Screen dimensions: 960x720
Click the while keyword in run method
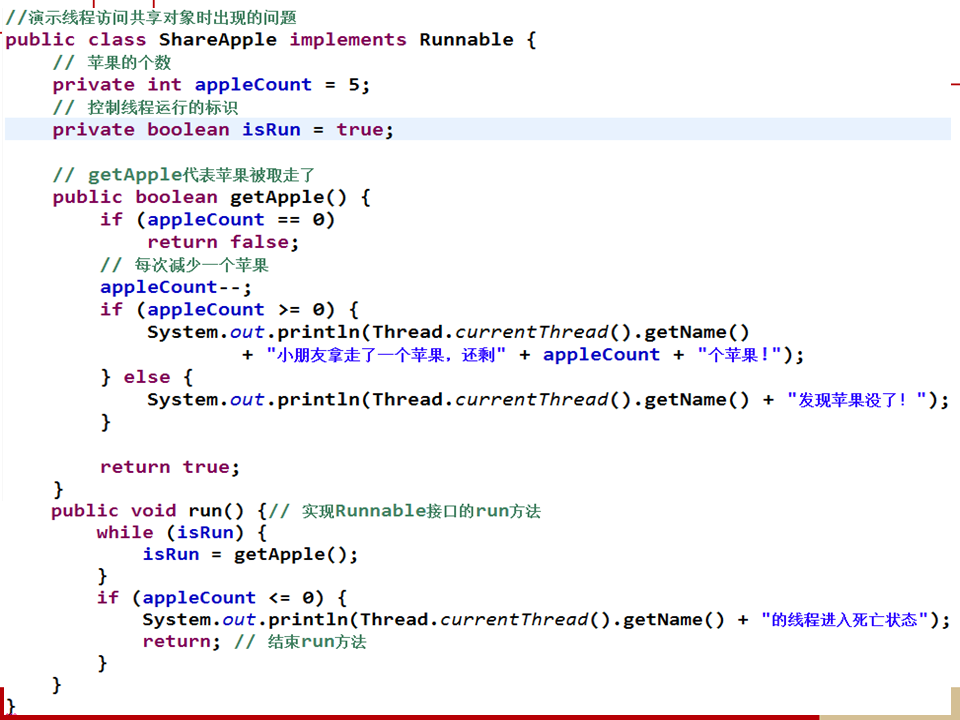point(125,533)
